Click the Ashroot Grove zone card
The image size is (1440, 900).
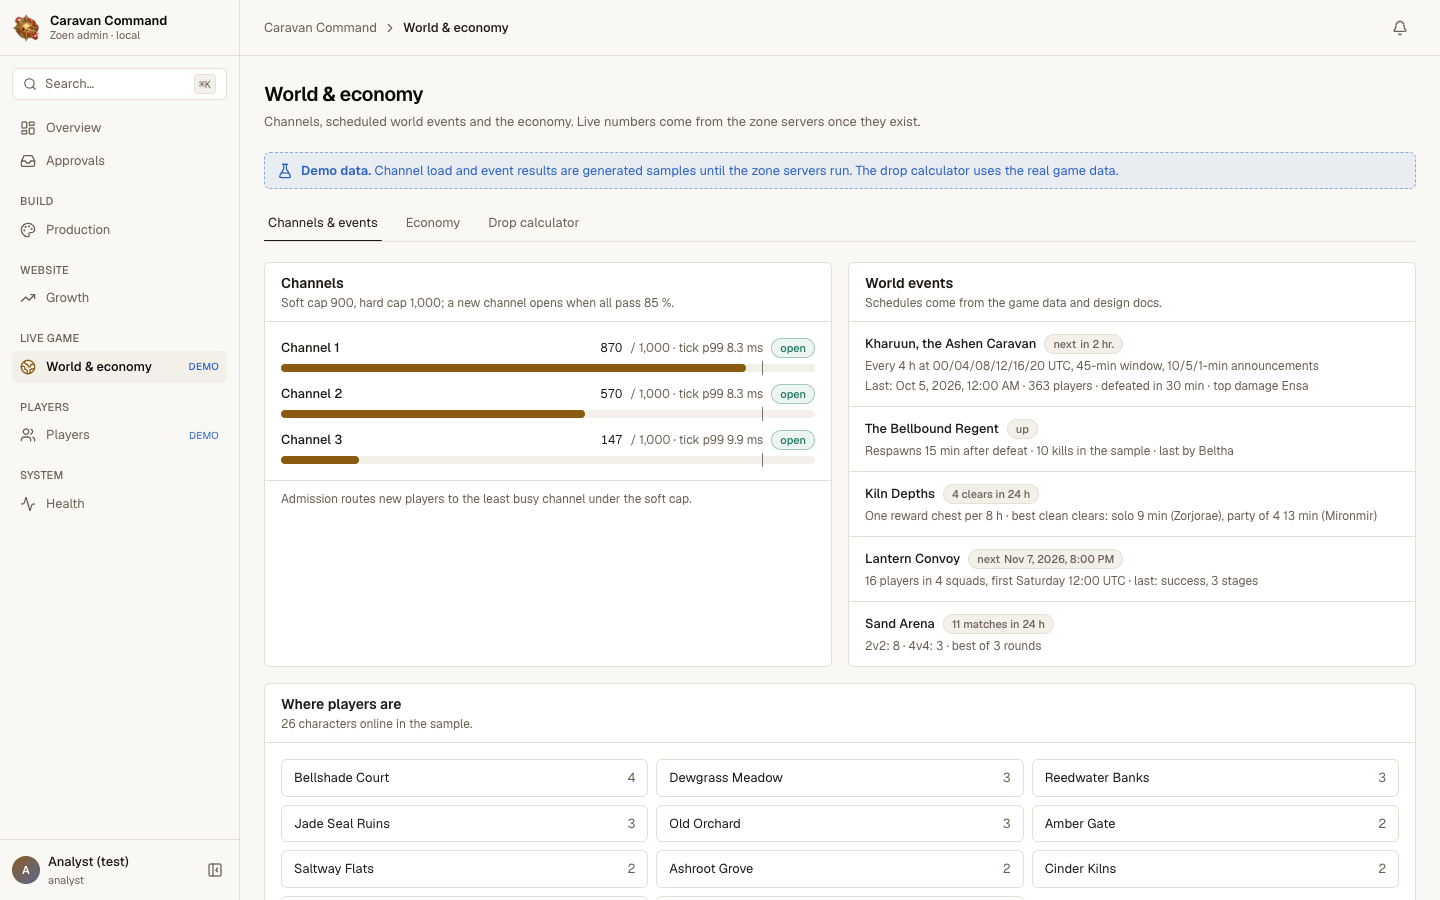click(x=840, y=869)
